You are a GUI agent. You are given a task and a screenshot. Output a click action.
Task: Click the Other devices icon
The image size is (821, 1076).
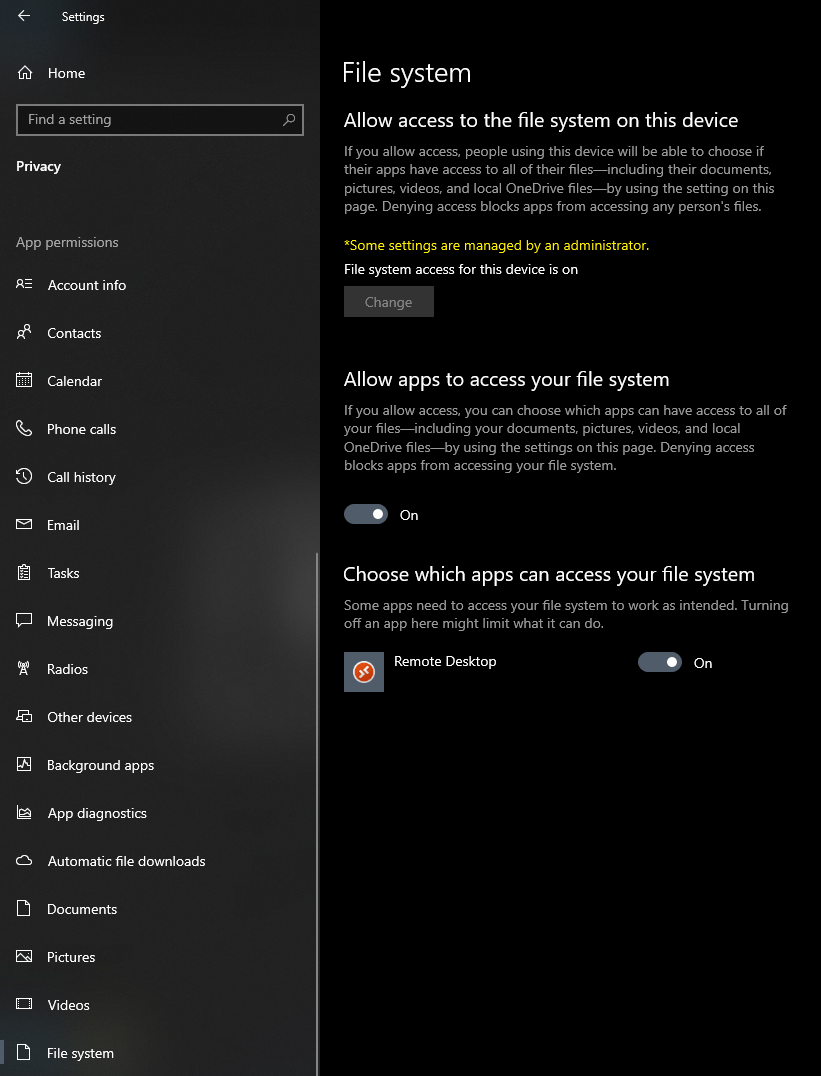click(x=24, y=716)
